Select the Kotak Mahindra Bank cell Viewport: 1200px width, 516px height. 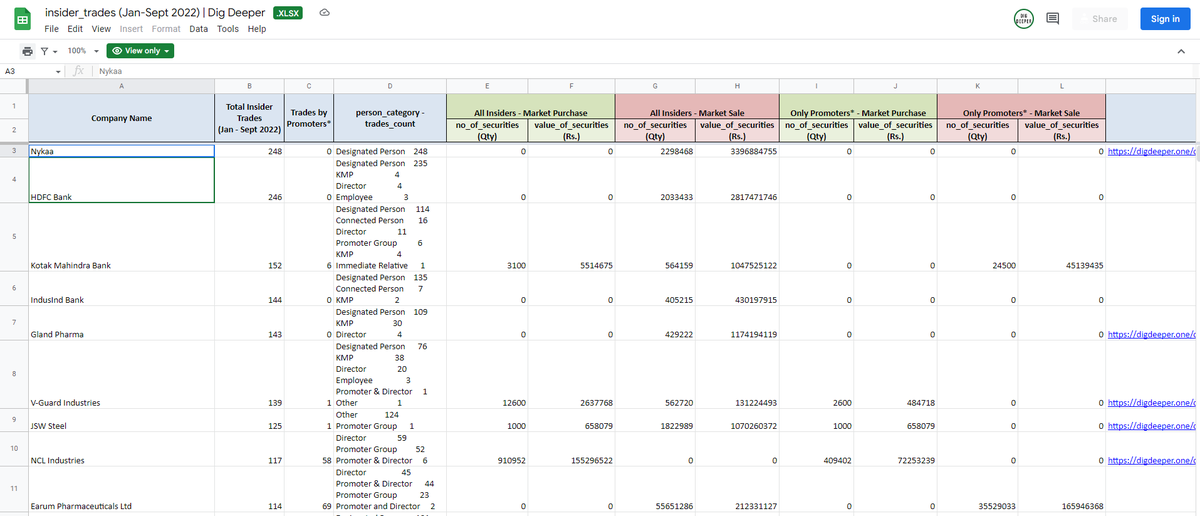[x=121, y=237]
